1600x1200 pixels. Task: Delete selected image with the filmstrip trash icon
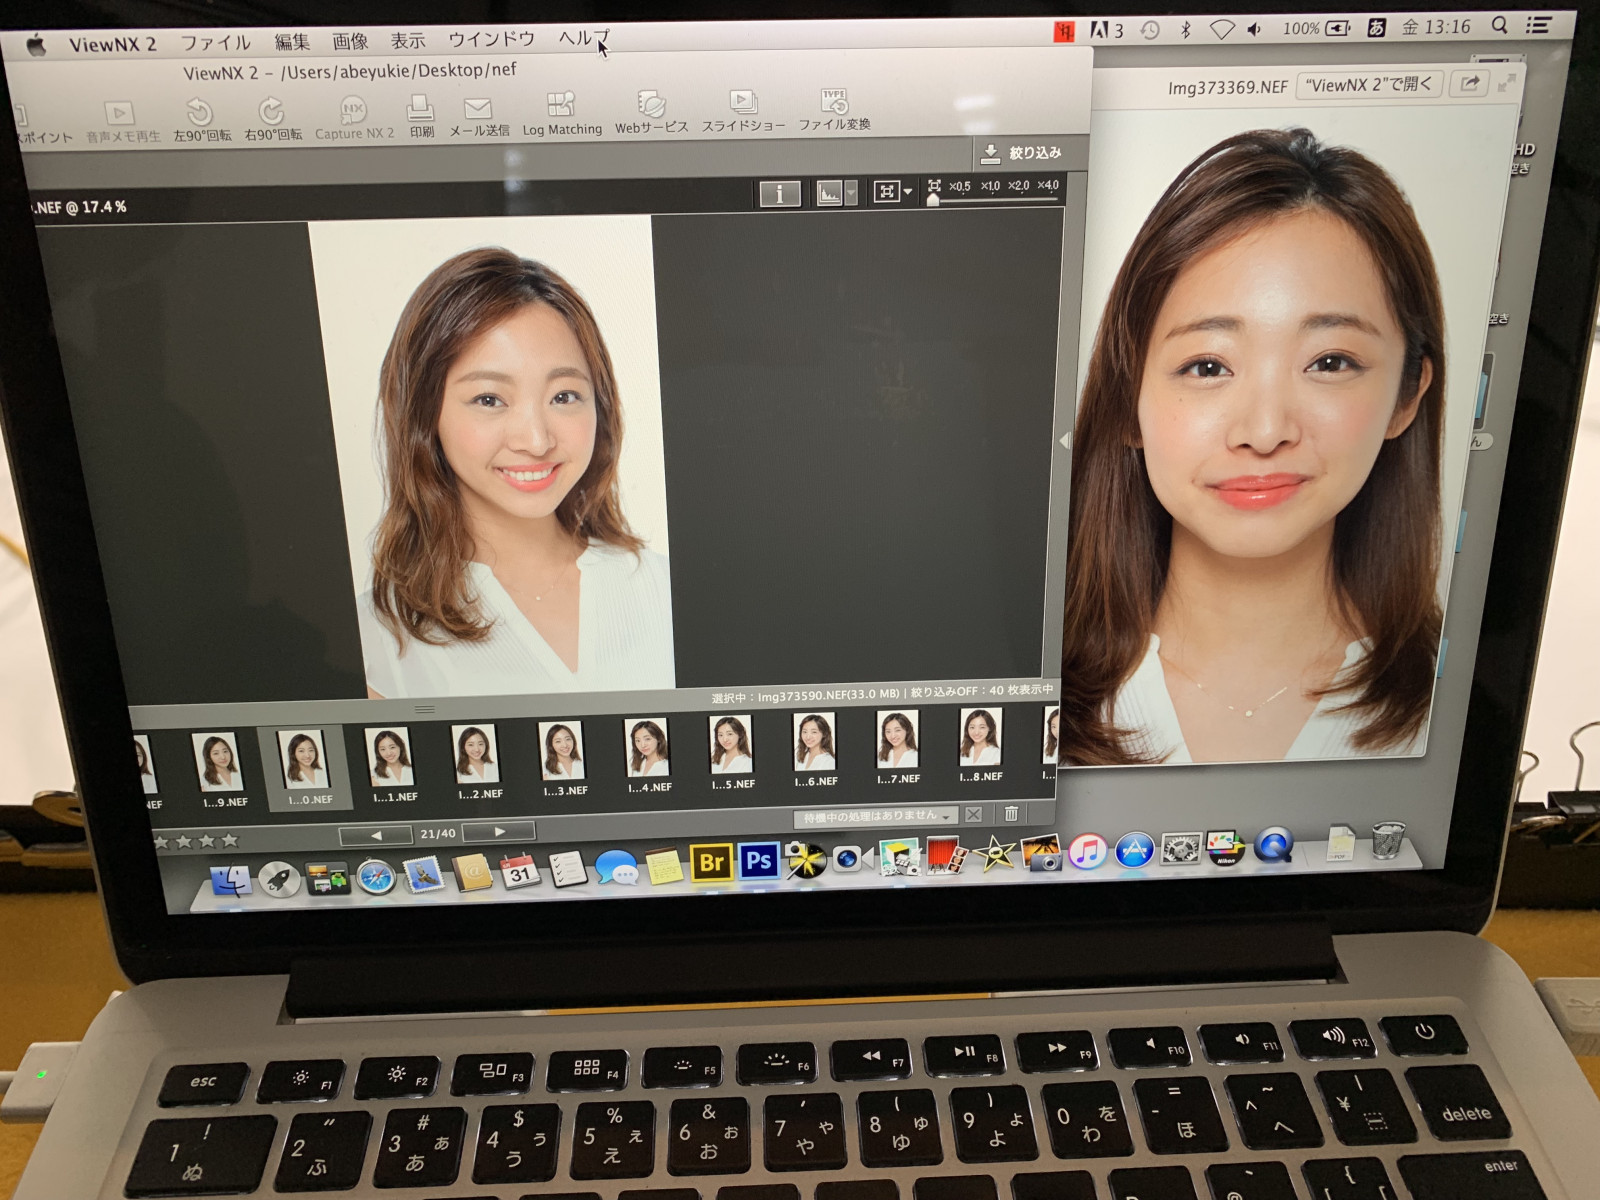[x=1011, y=813]
